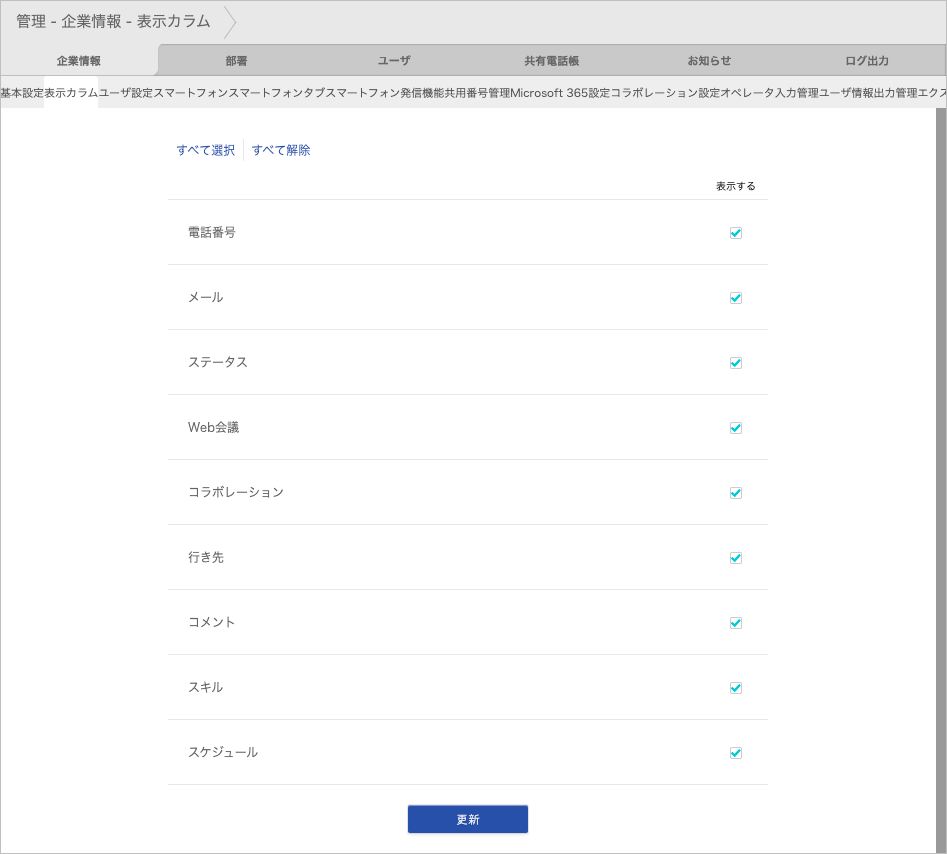Click the 行き先 row label
This screenshot has height=854, width=947.
pyautogui.click(x=206, y=557)
